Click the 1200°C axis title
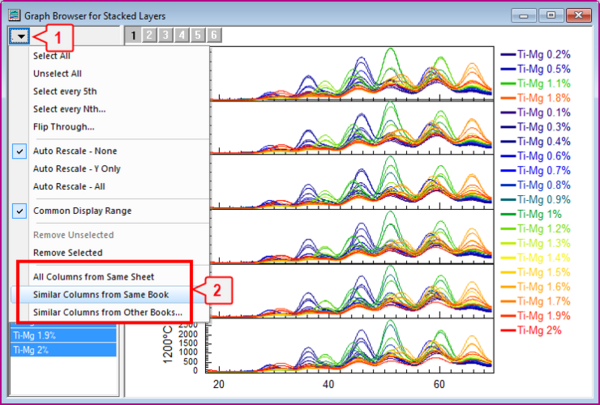Image resolution: width=600 pixels, height=405 pixels. [x=168, y=345]
